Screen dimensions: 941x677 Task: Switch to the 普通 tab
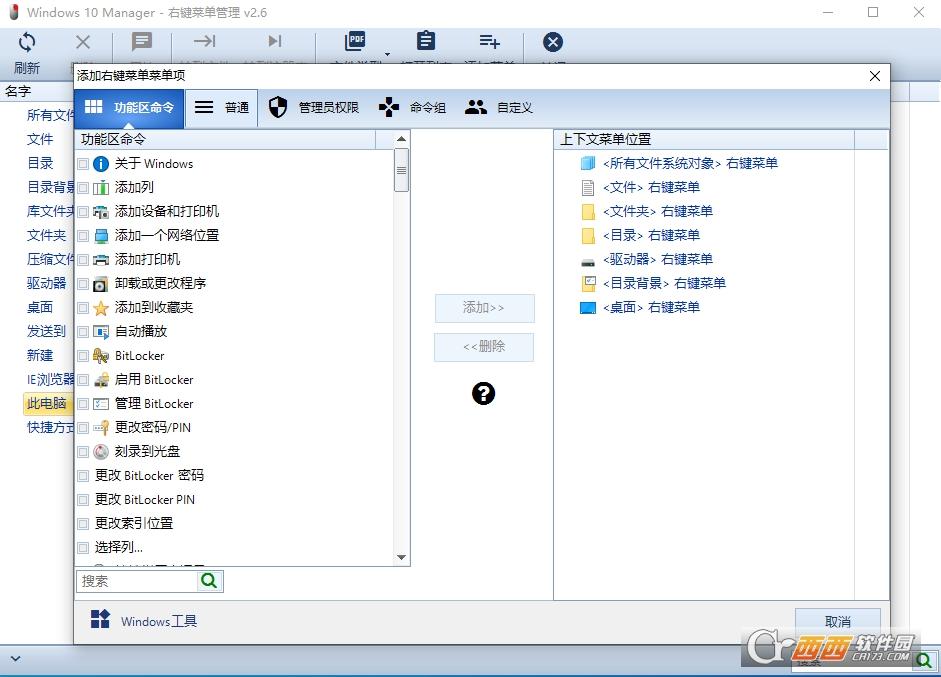point(221,108)
